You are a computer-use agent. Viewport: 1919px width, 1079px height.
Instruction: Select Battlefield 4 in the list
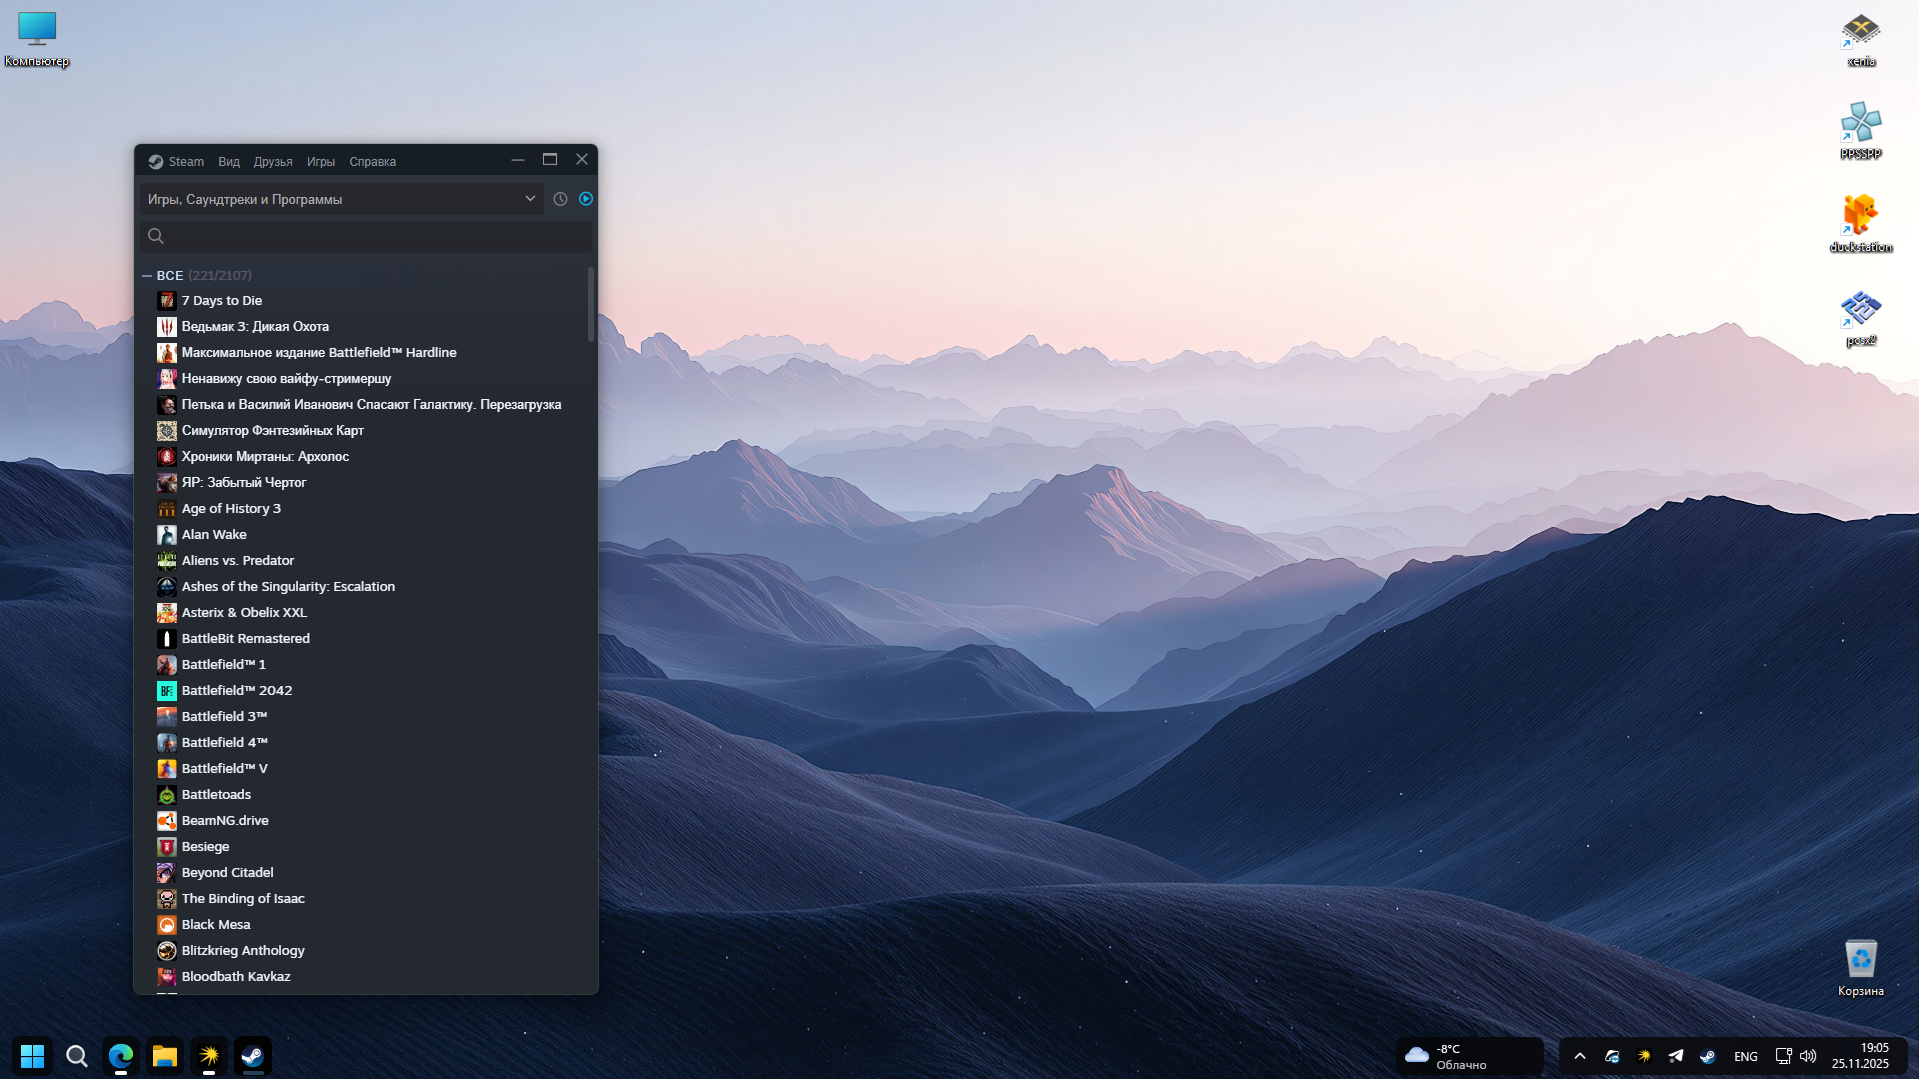pos(366,742)
